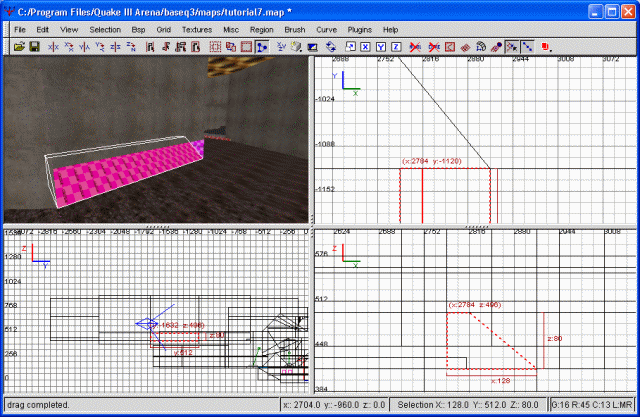Viewport: 640px width, 417px height.
Task: Open the Edit menu
Action: [42, 30]
